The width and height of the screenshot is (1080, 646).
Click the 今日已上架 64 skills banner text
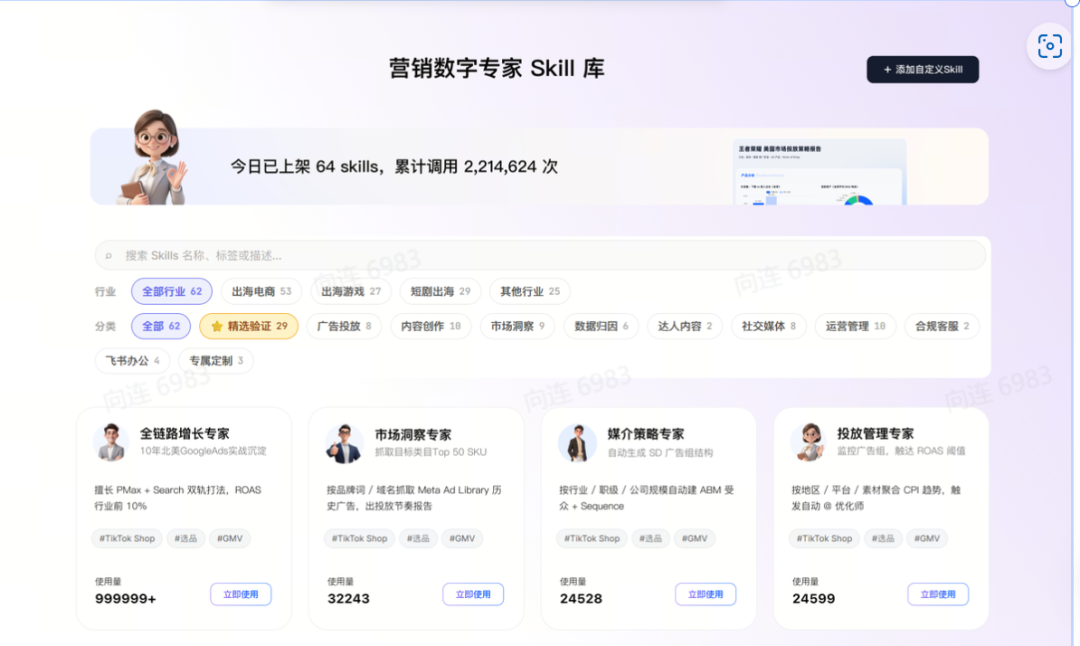(394, 167)
